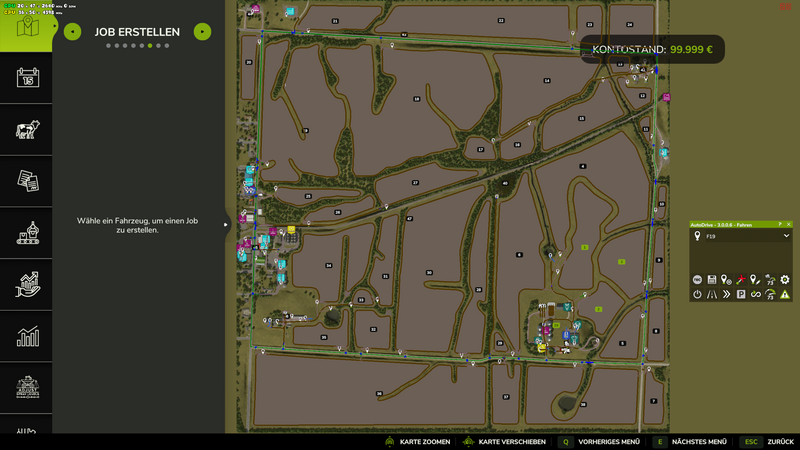Click Karte Verschieben control hint
The height and width of the screenshot is (450, 800).
[504, 442]
